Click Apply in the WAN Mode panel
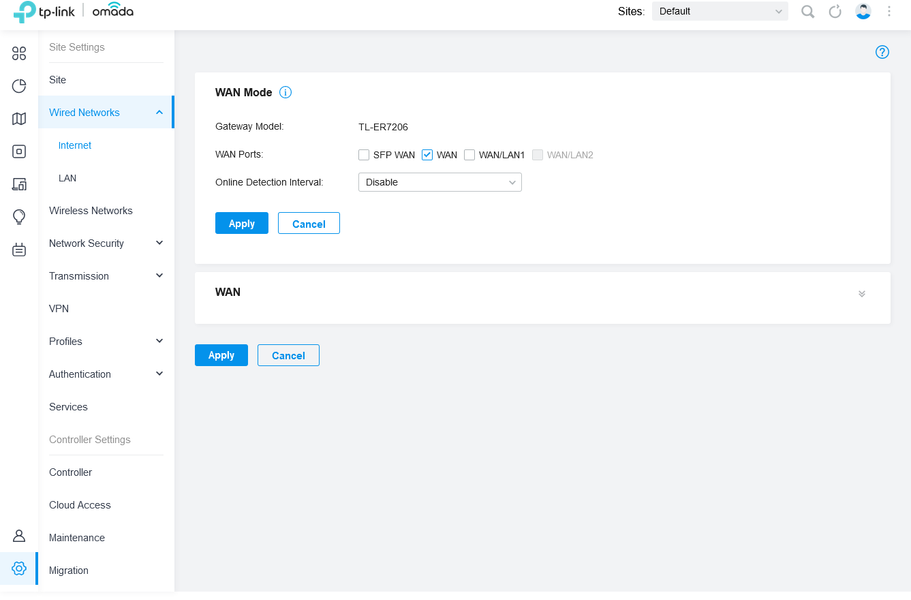Viewport: 911px width, 600px height. 242,224
